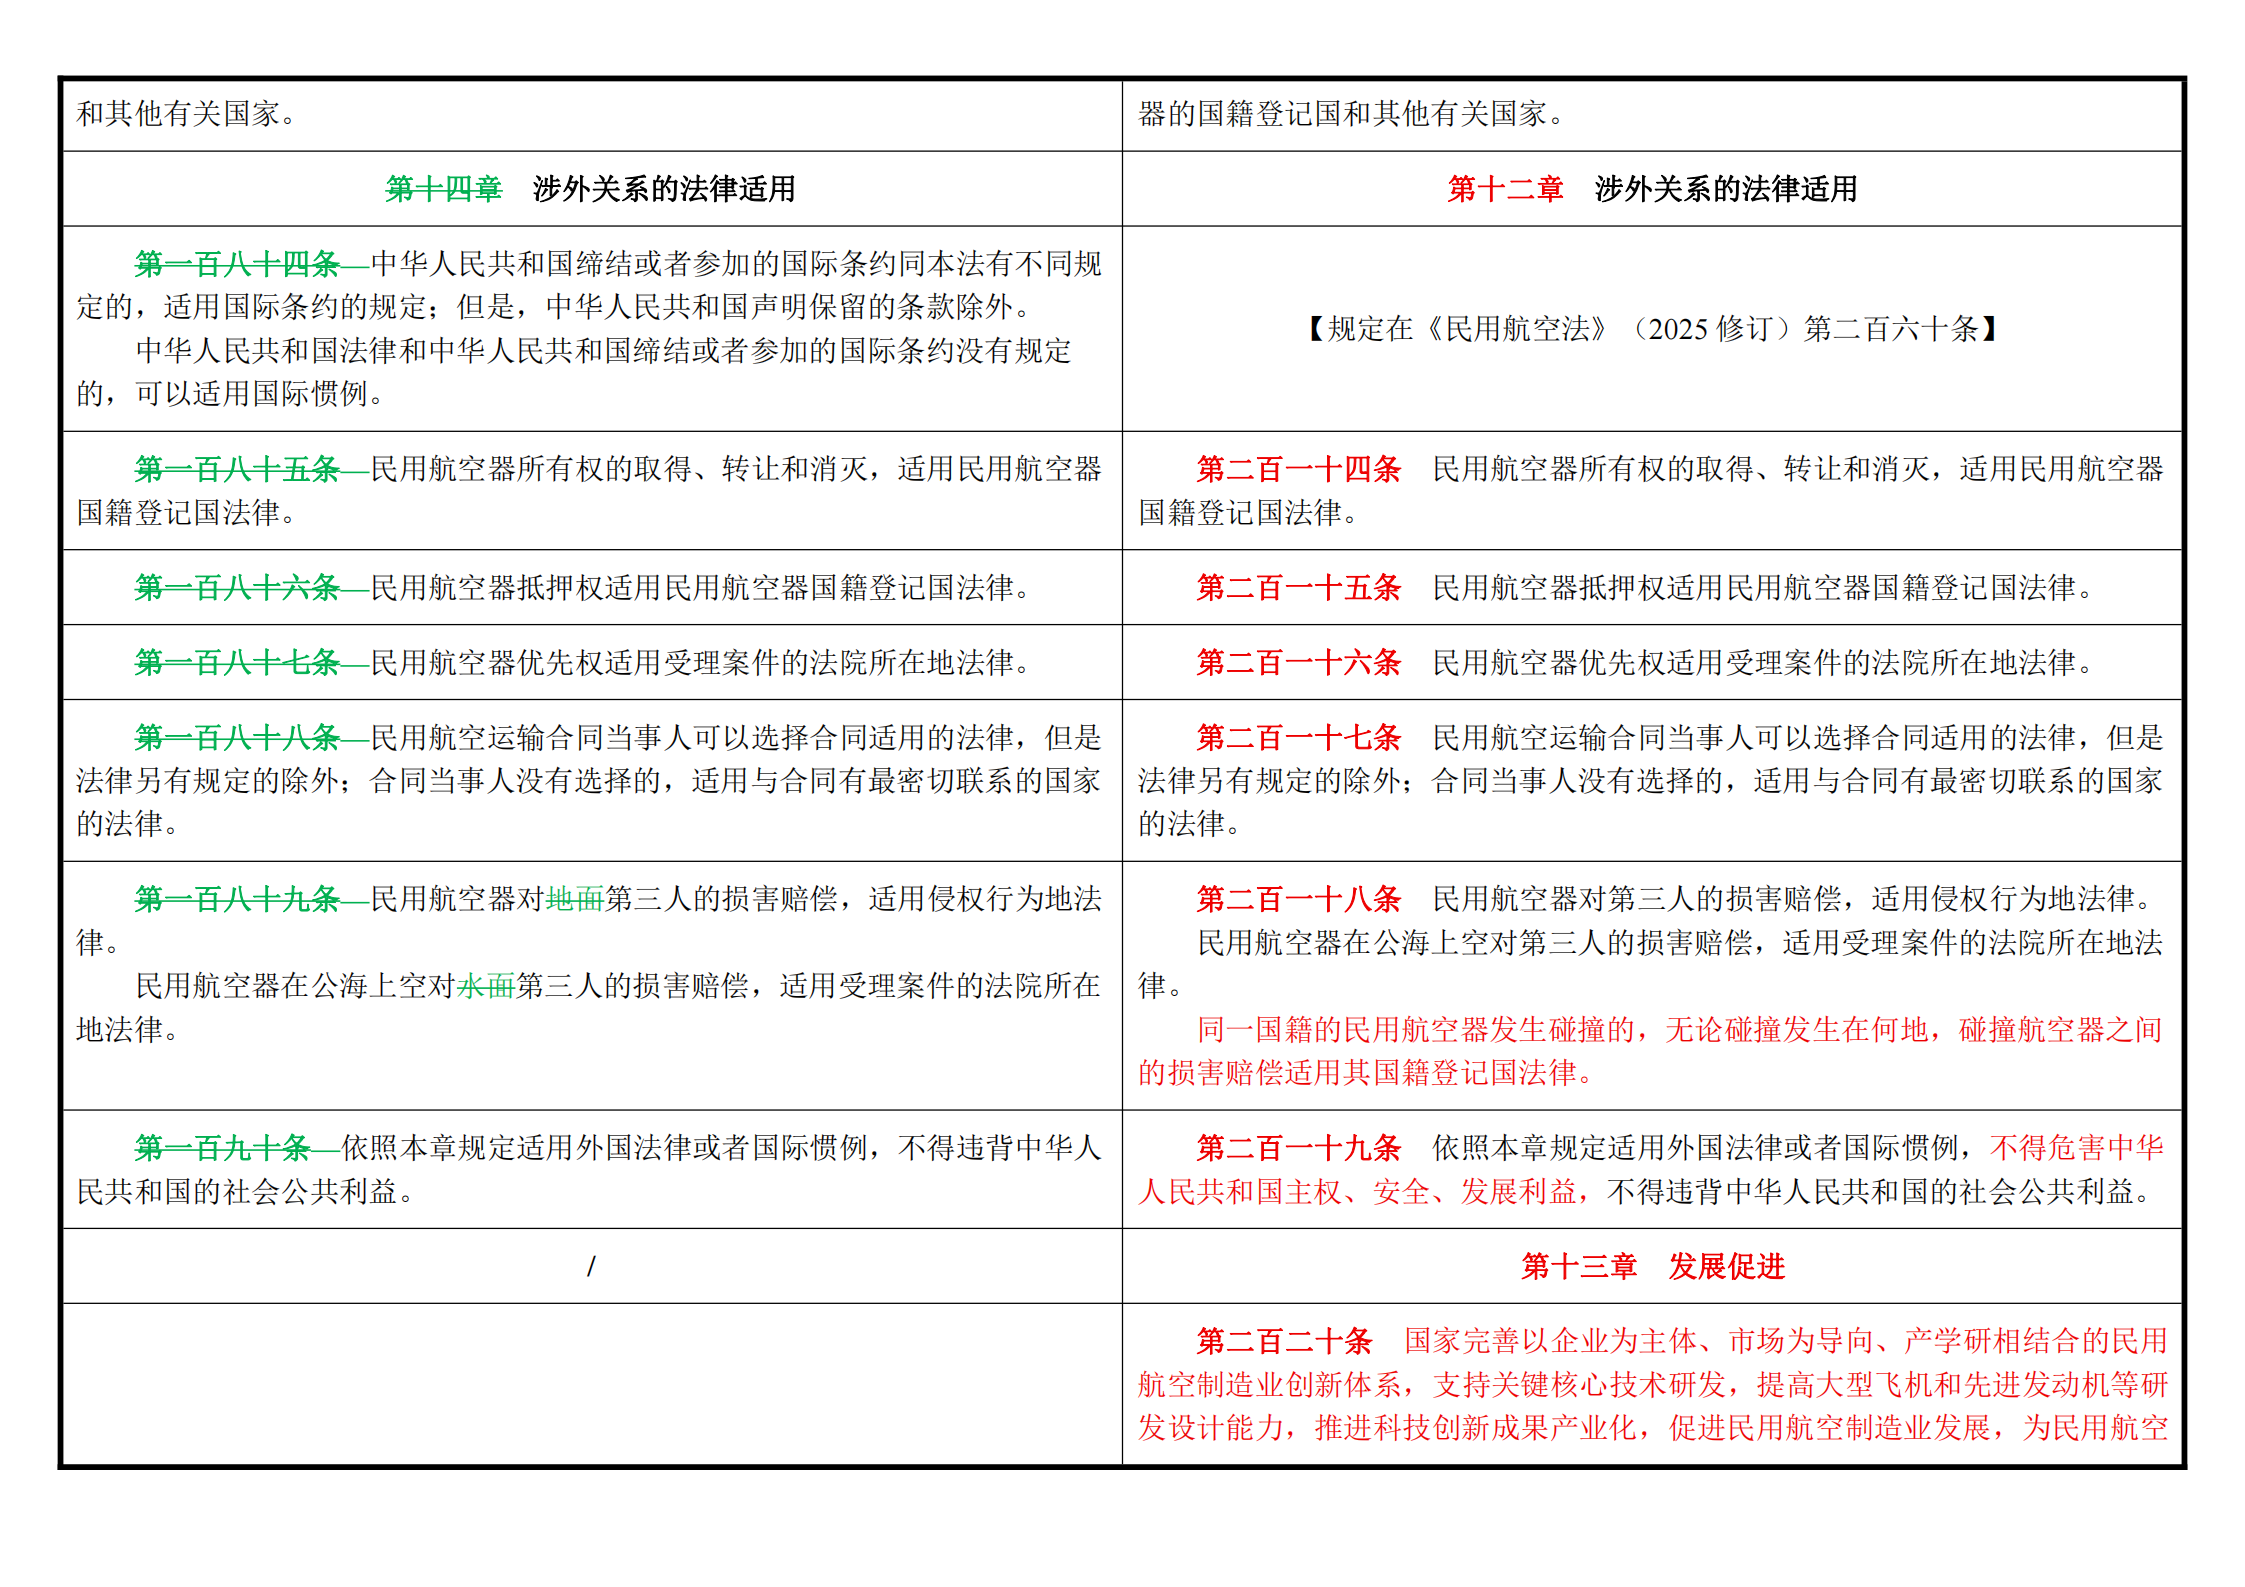The width and height of the screenshot is (2245, 1587).
Task: Select the red article number 第二百二十条
Action: [x=1284, y=1341]
